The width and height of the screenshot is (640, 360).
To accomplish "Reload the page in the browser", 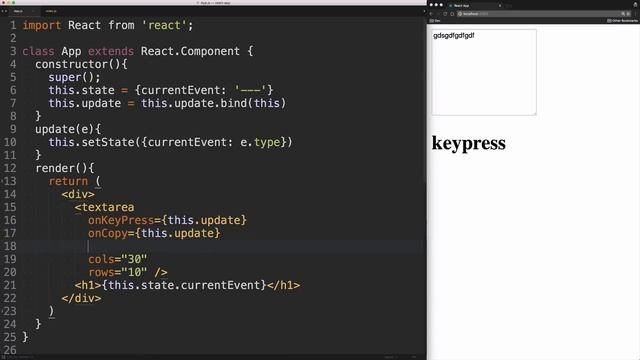I will point(445,14).
